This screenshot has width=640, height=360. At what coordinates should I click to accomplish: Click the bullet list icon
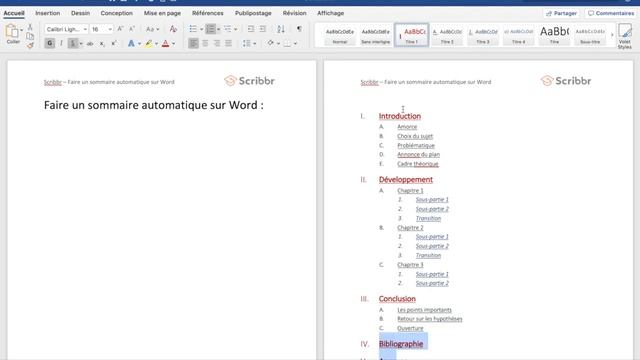coord(193,29)
